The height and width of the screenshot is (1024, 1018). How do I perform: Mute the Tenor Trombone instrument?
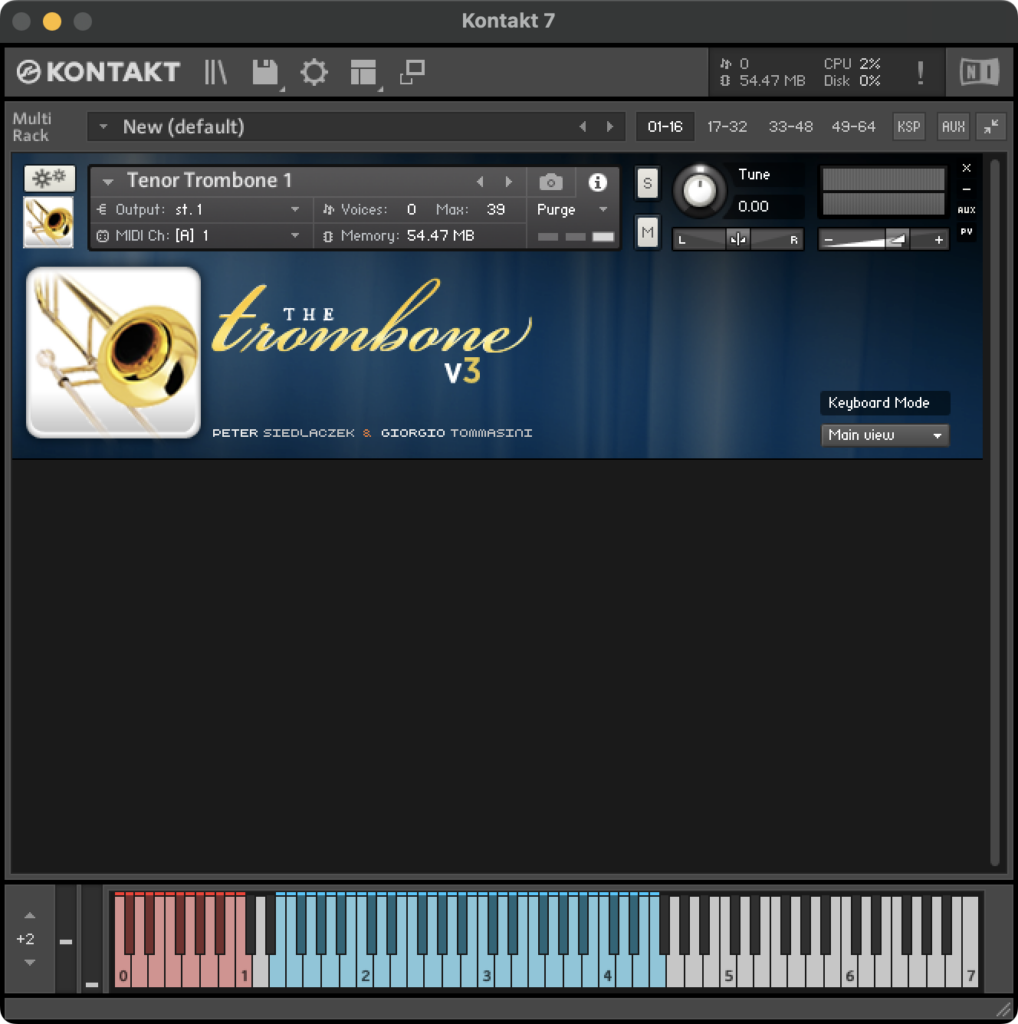pos(647,232)
